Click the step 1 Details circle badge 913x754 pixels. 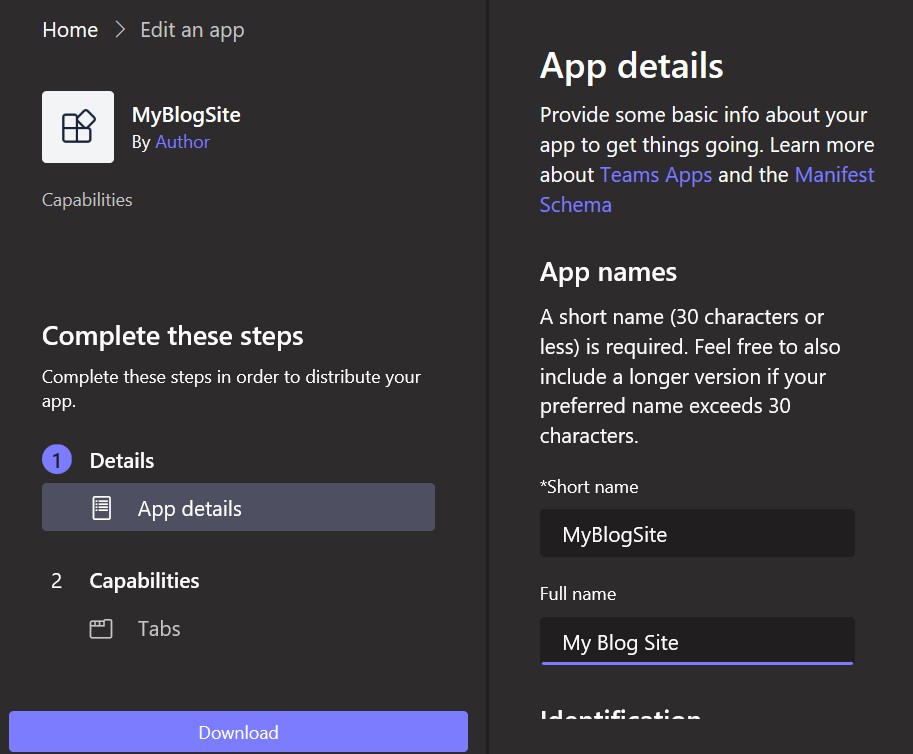57,459
